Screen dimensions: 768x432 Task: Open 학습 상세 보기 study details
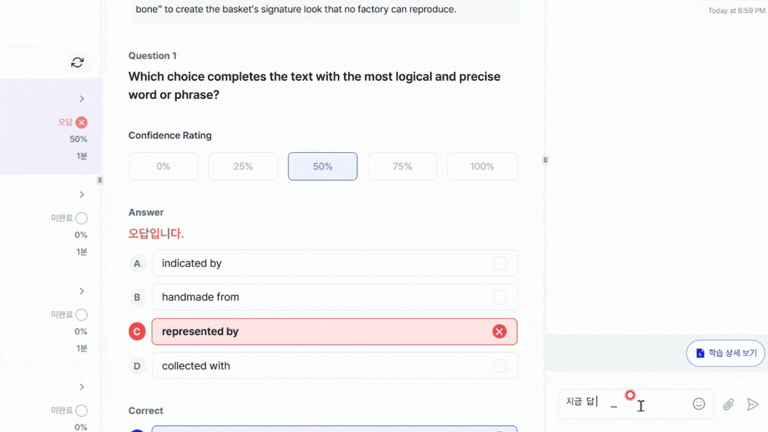(x=726, y=353)
